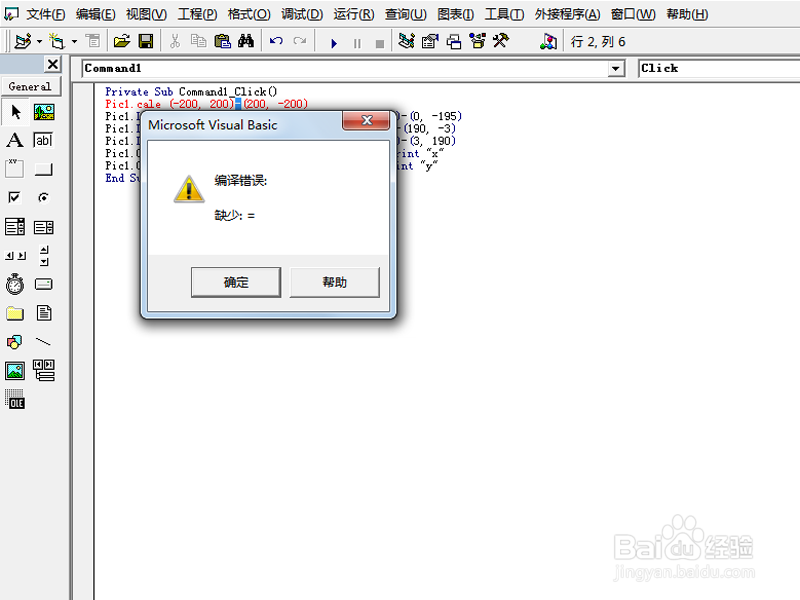Open the Add Project dropdown arrow
This screenshot has height=600, width=800.
tap(39, 41)
